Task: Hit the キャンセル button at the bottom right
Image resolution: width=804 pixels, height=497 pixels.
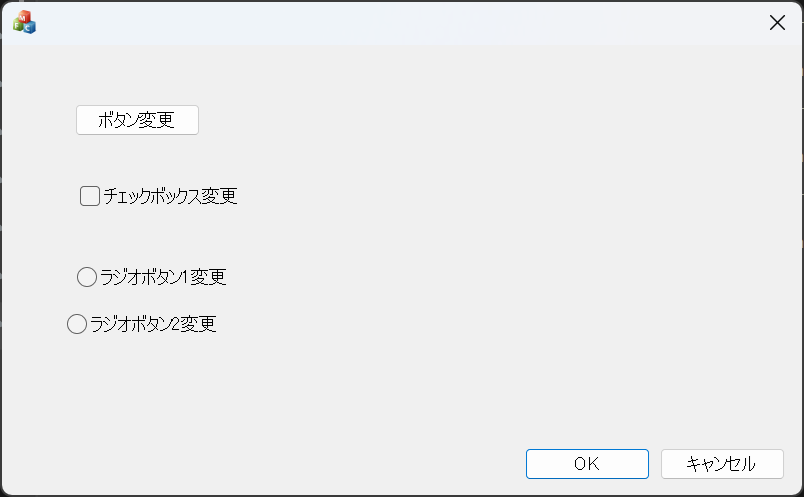Action: click(721, 464)
